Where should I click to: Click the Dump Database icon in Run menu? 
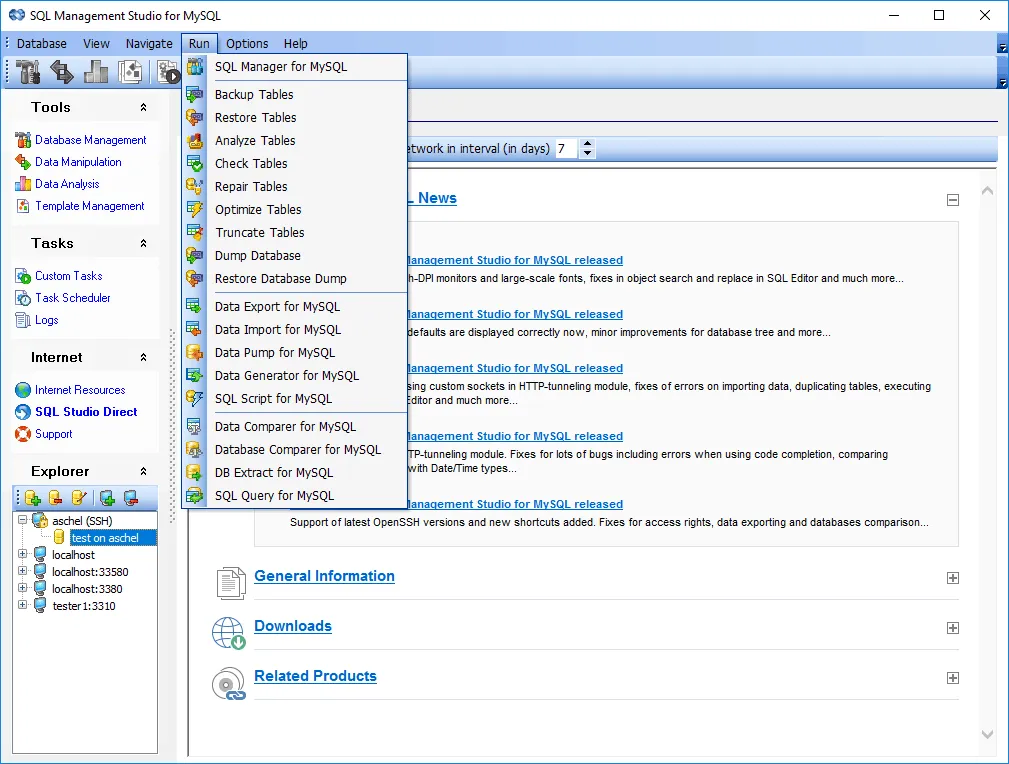pyautogui.click(x=194, y=256)
